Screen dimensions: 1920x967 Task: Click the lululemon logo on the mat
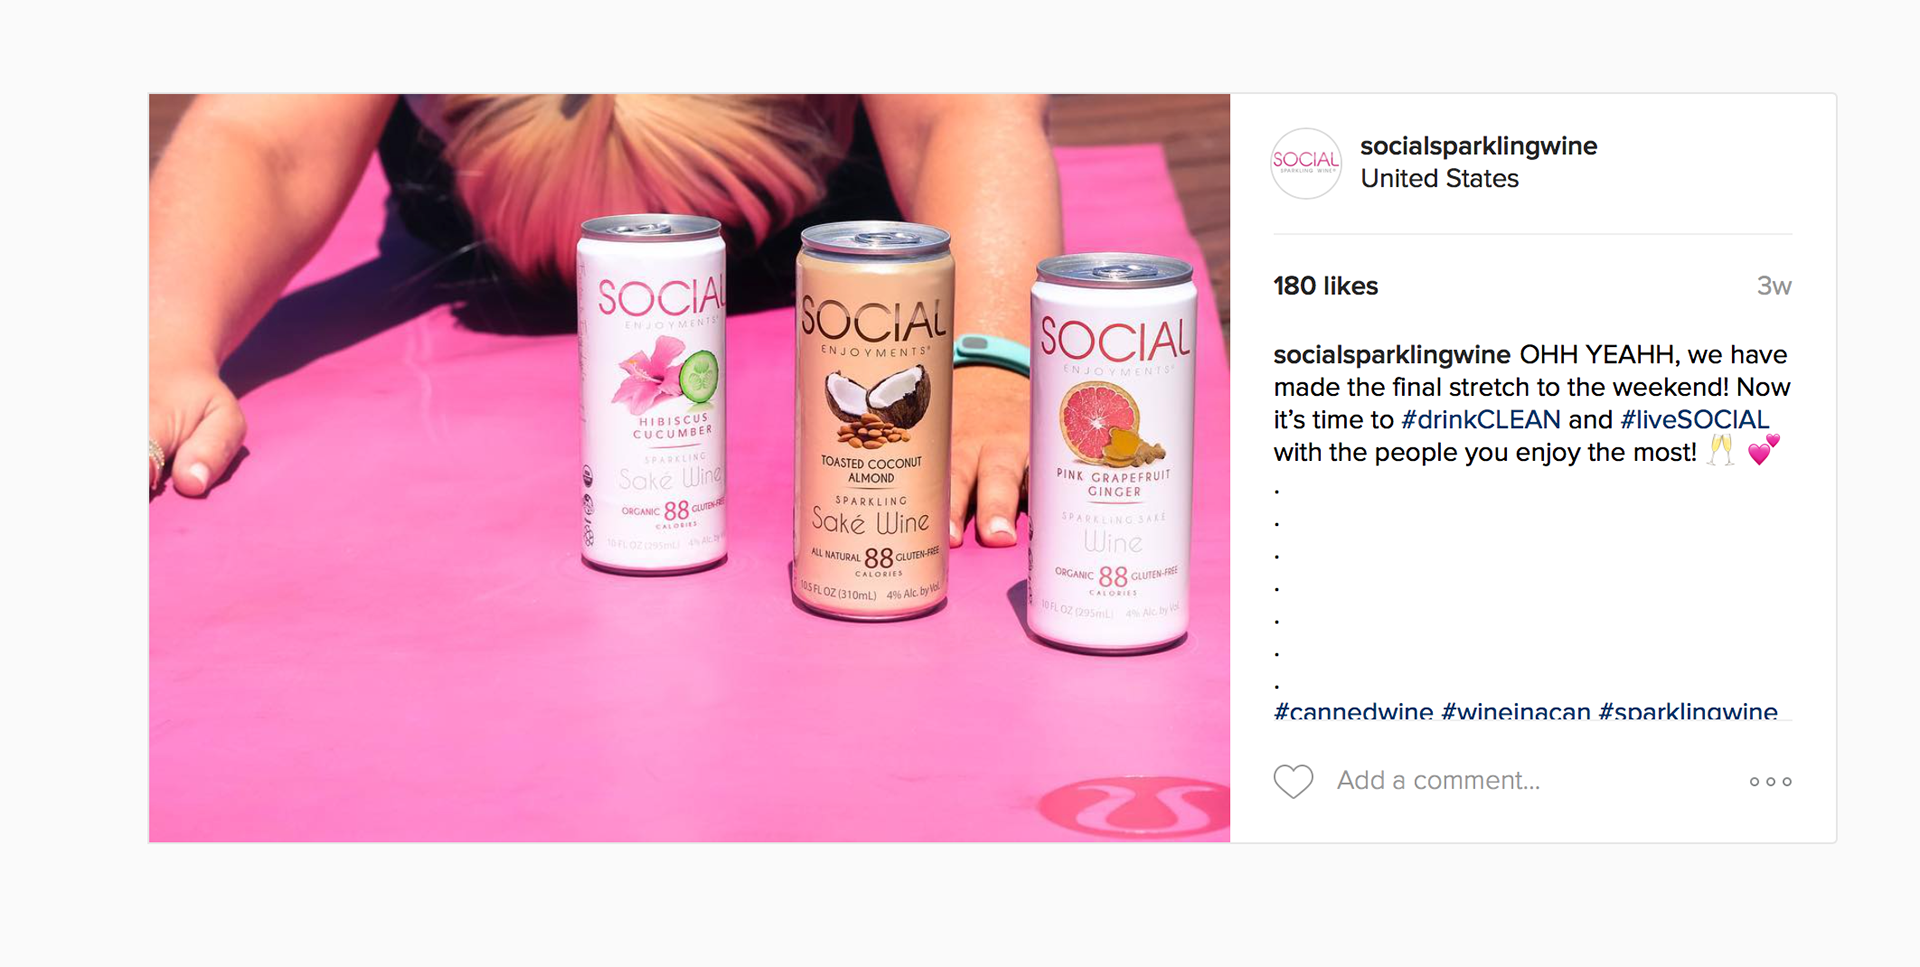pyautogui.click(x=1134, y=808)
